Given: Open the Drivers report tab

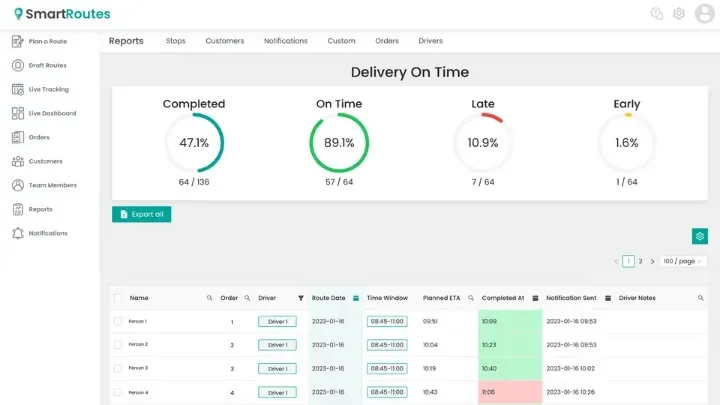Looking at the screenshot, I should click(430, 41).
